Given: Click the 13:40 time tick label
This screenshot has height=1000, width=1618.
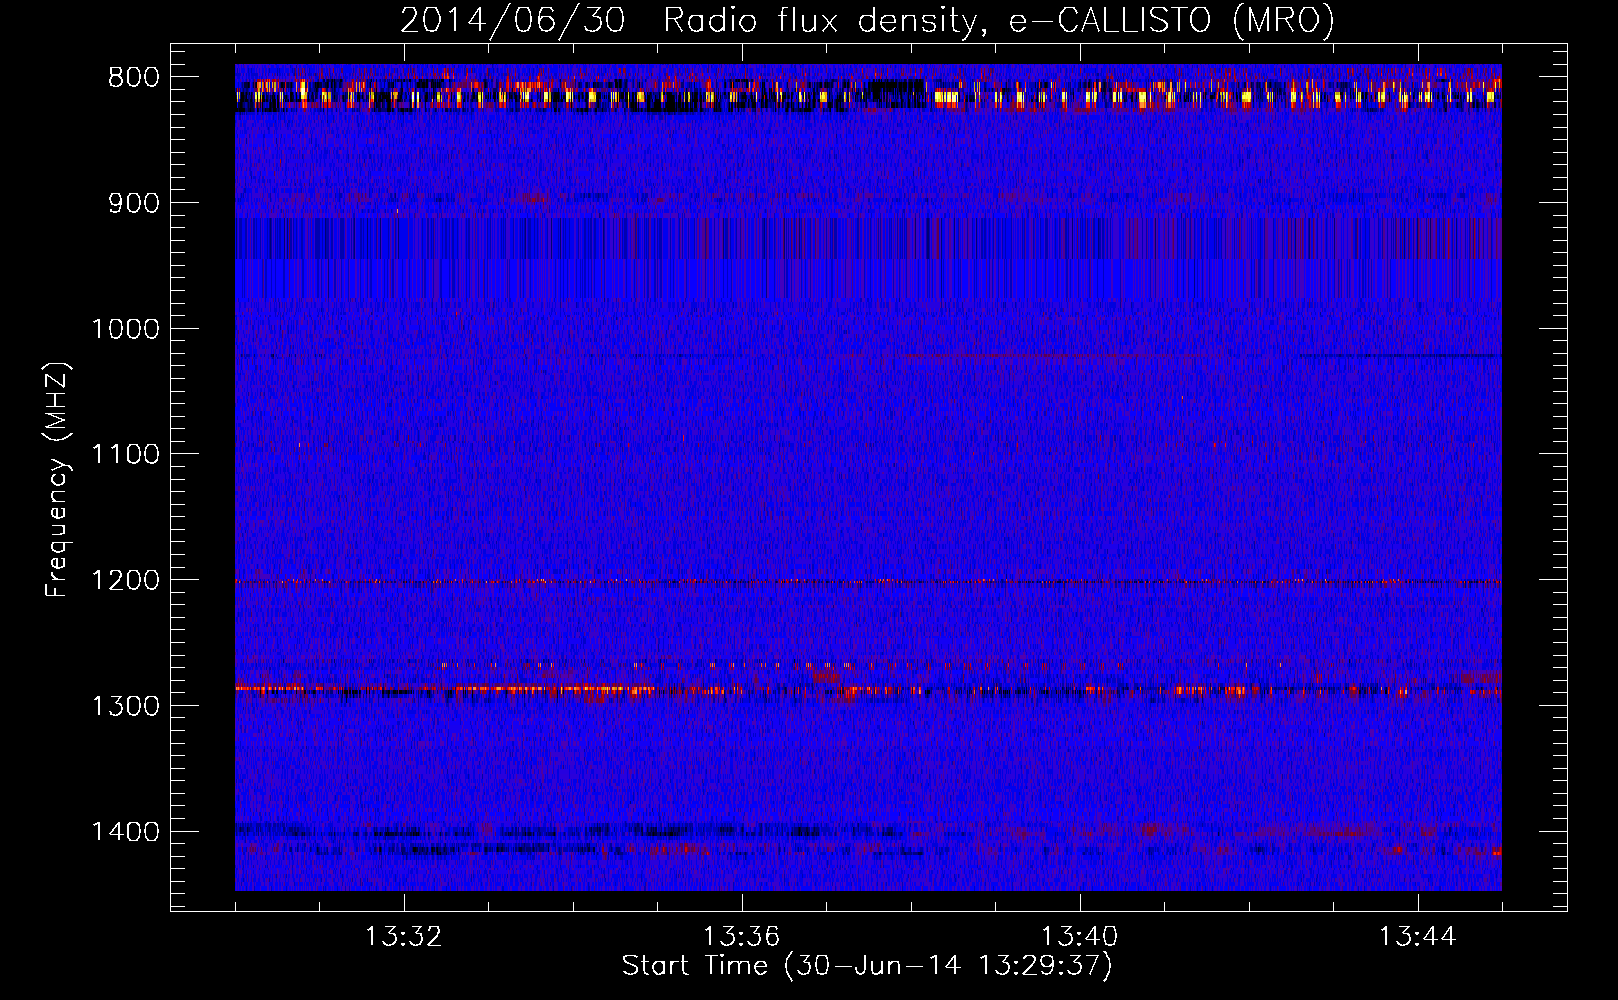Looking at the screenshot, I should pos(1079,937).
